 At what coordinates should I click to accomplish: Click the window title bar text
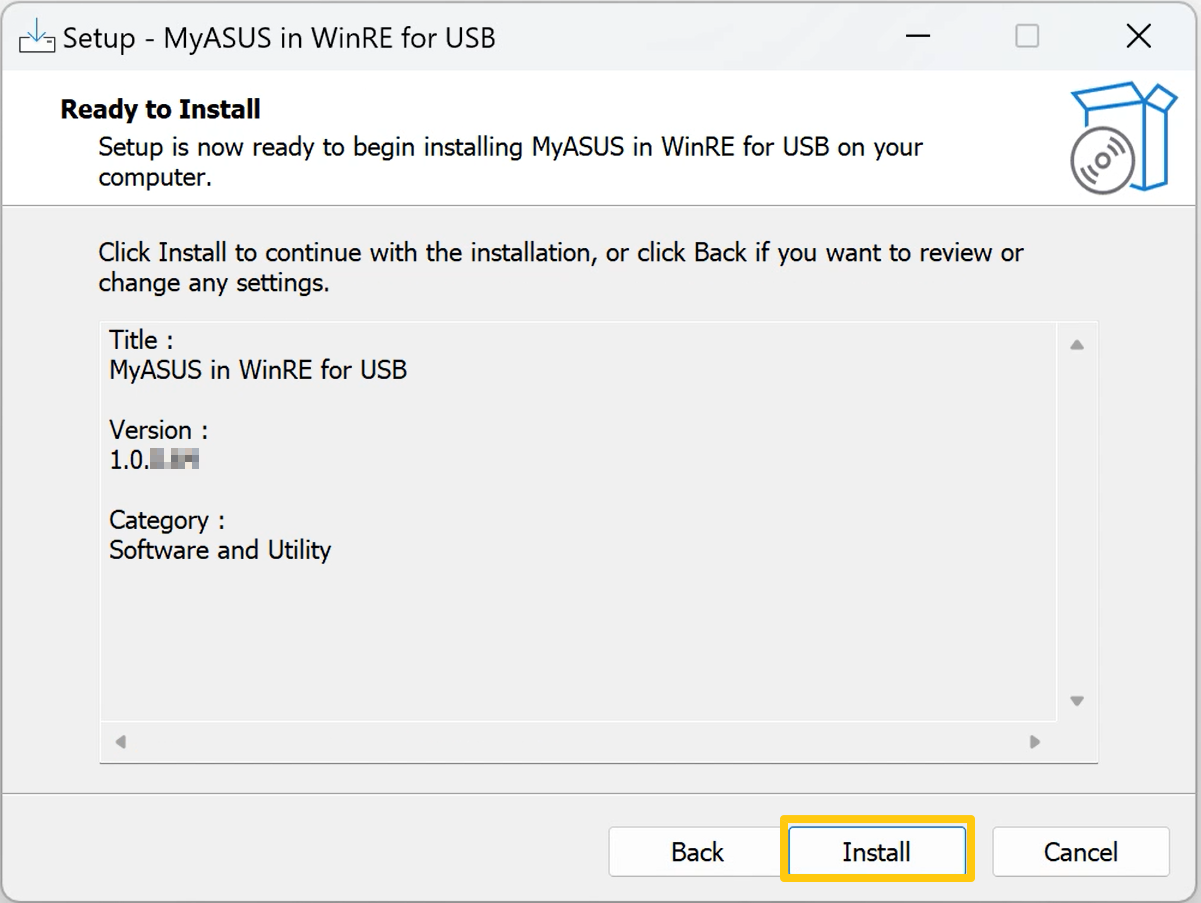coord(279,38)
